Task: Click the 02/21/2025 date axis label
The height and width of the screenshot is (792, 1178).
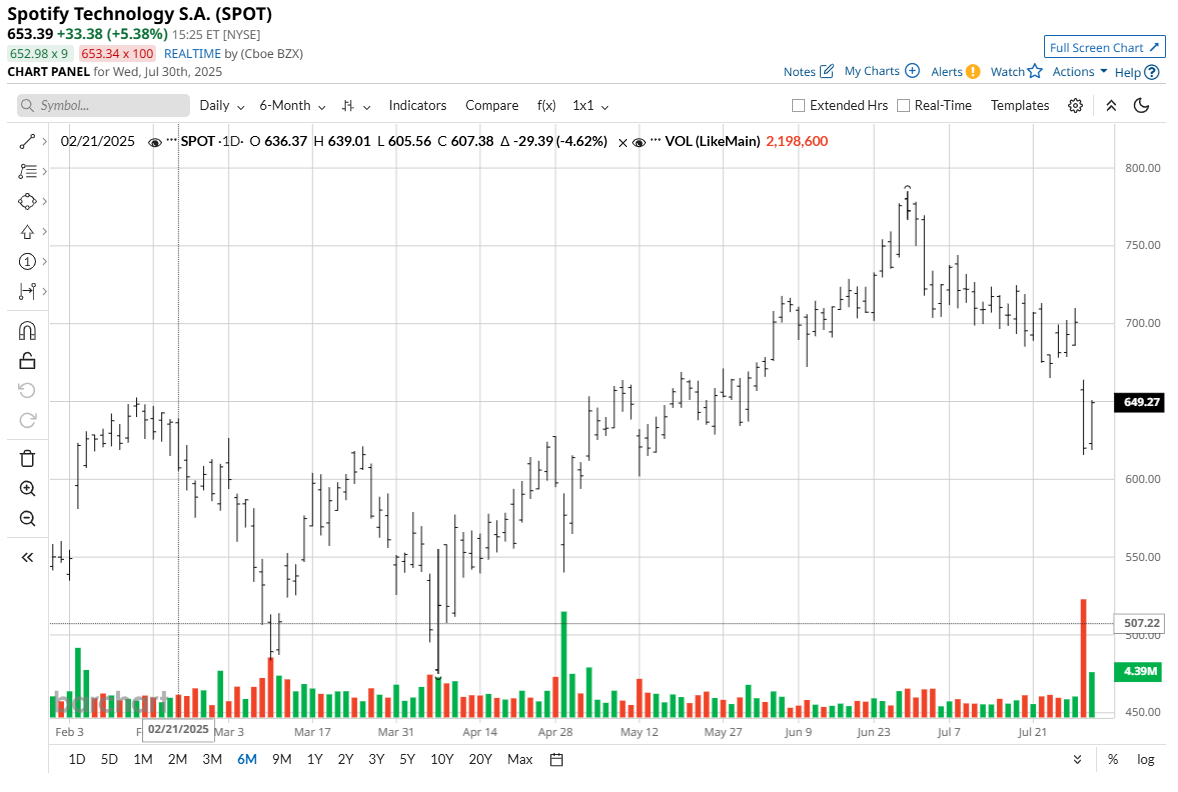Action: click(178, 730)
